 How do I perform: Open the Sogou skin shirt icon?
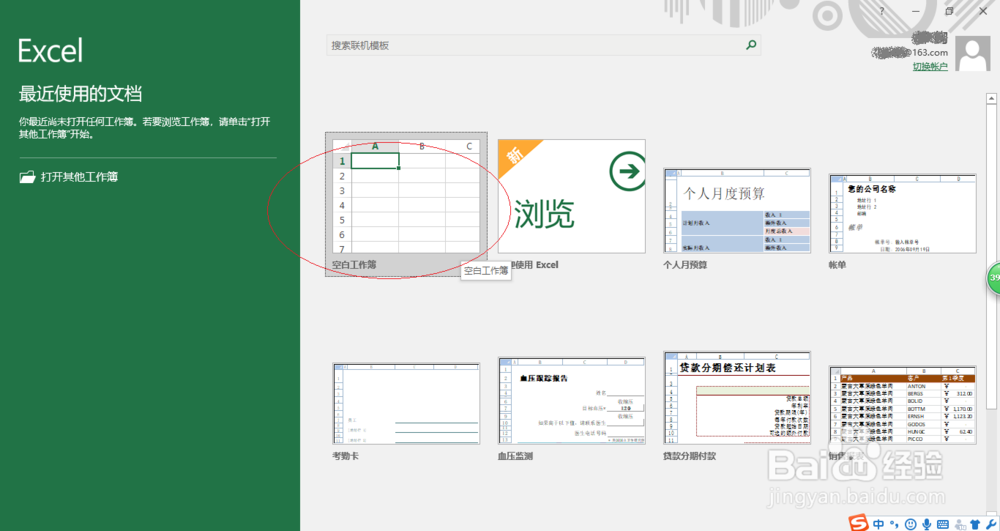[975, 524]
